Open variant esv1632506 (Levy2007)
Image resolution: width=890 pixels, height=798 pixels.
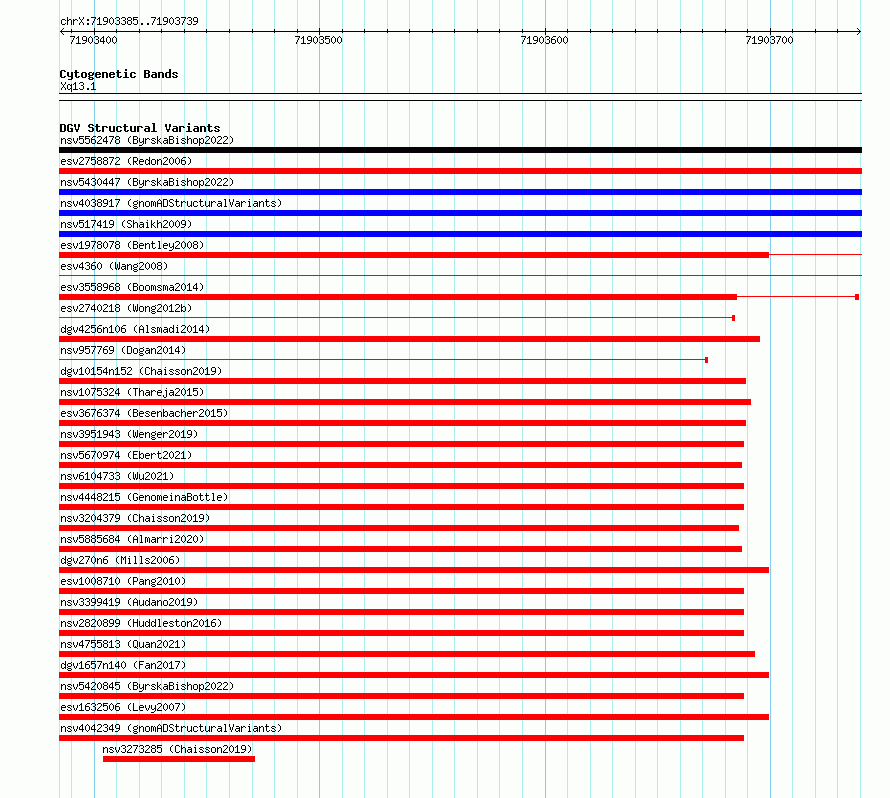pyautogui.click(x=123, y=707)
